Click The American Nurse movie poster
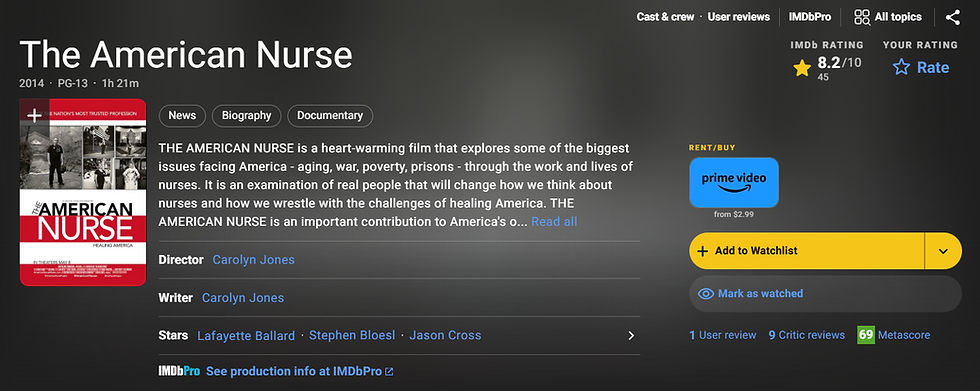Viewport: 980px width, 391px height. click(83, 192)
